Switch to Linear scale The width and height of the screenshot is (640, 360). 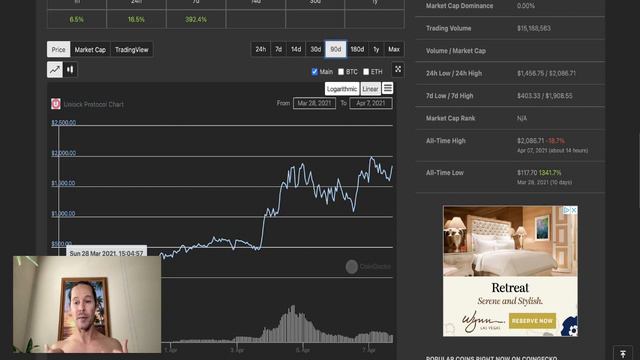[x=370, y=89]
